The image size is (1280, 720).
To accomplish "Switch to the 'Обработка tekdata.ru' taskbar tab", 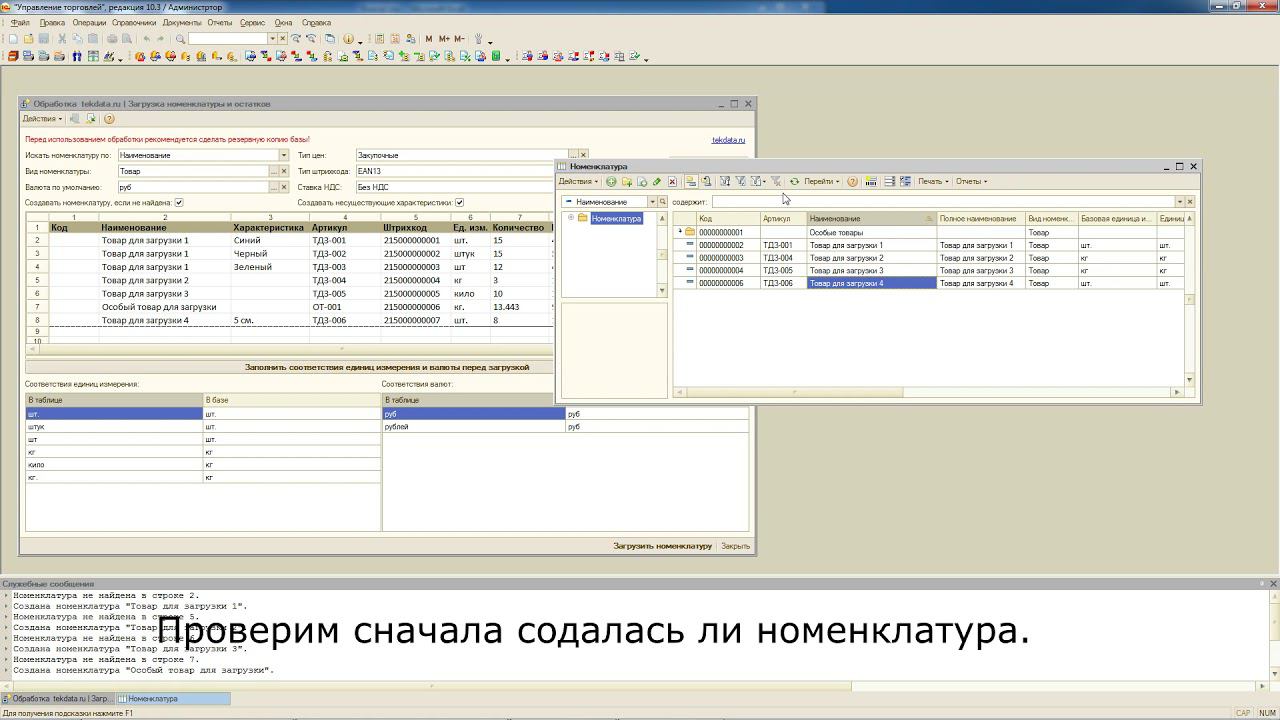I will pos(59,699).
